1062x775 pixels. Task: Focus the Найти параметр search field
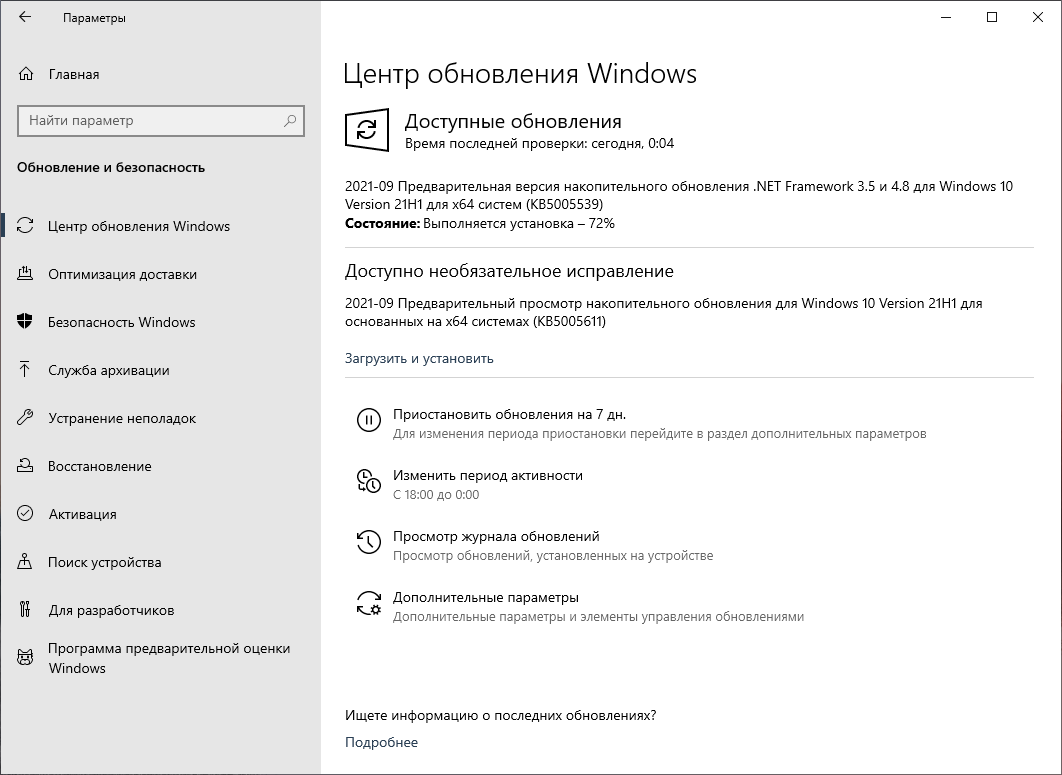(150, 121)
